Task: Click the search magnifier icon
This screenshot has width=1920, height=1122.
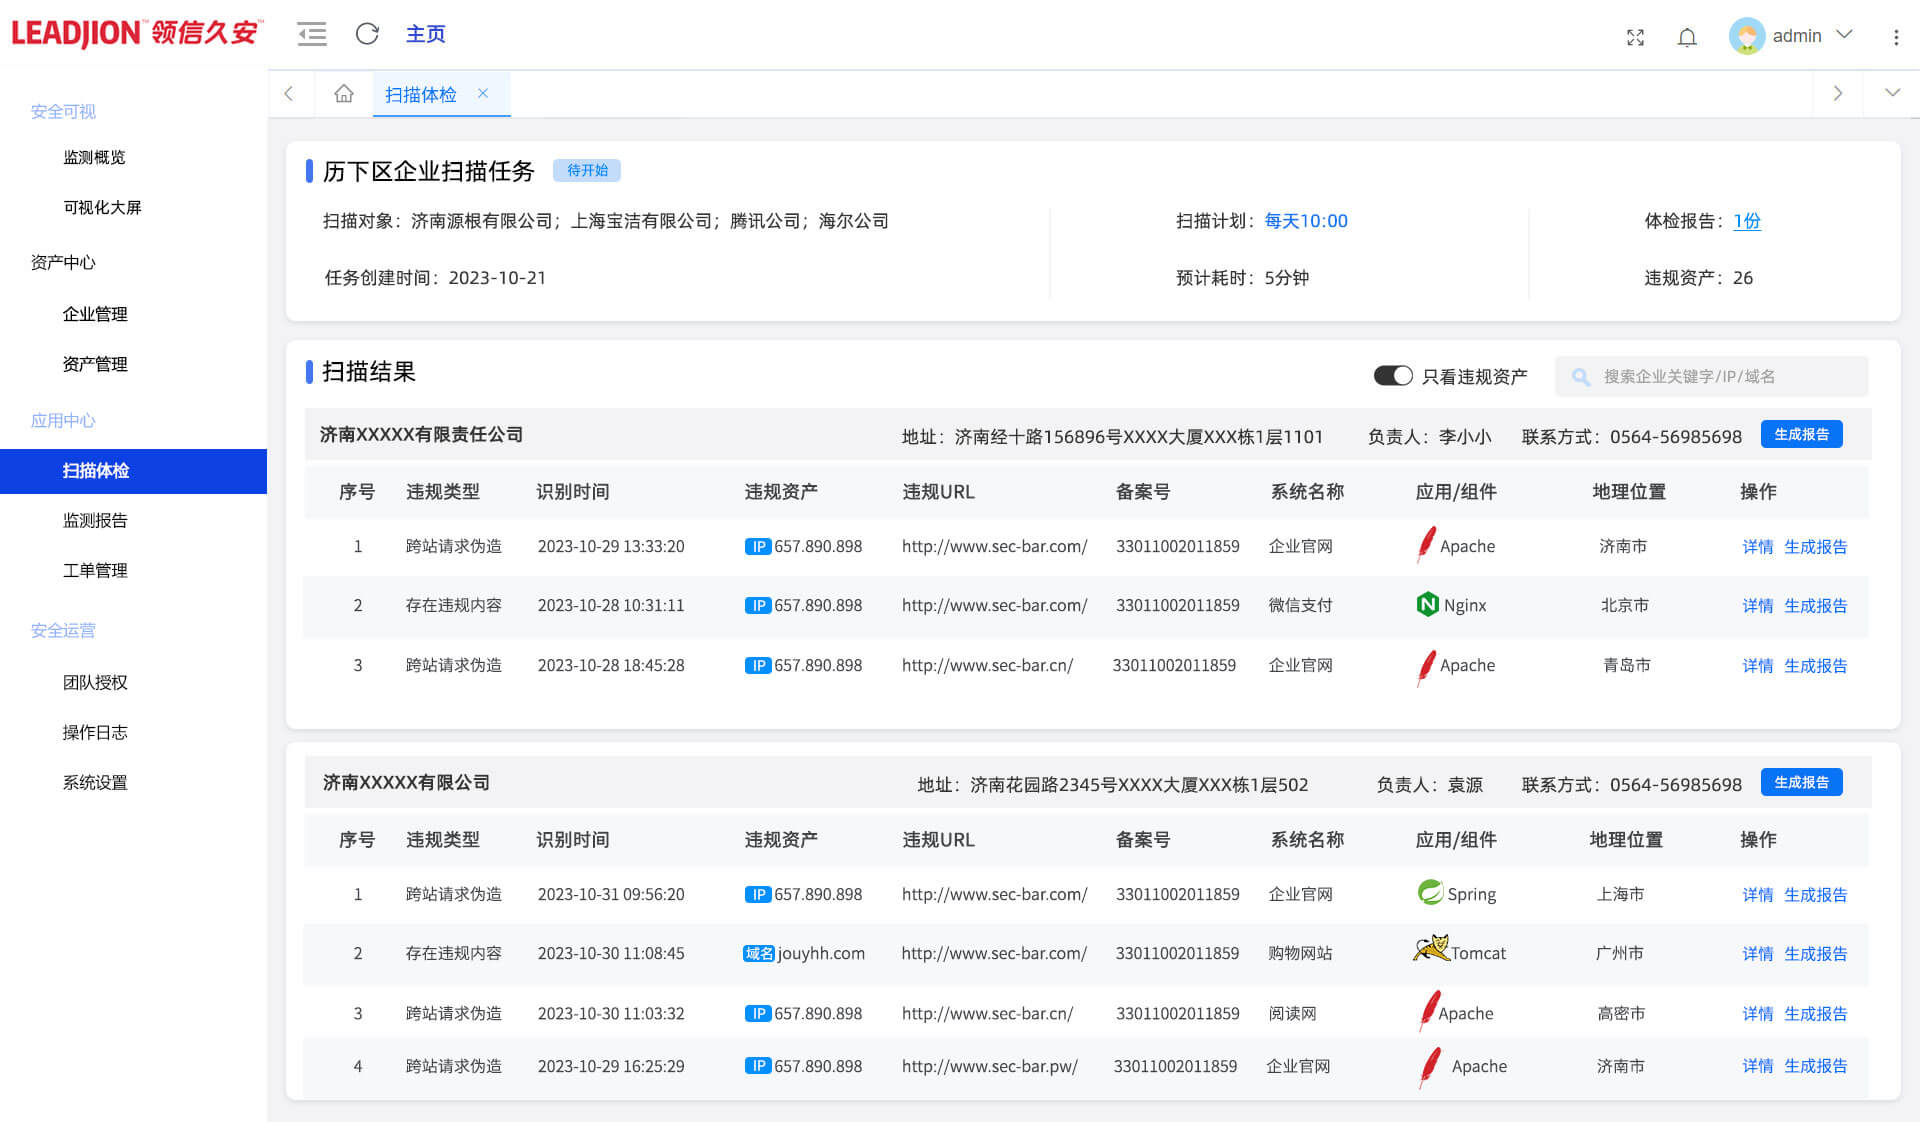Action: pos(1581,377)
